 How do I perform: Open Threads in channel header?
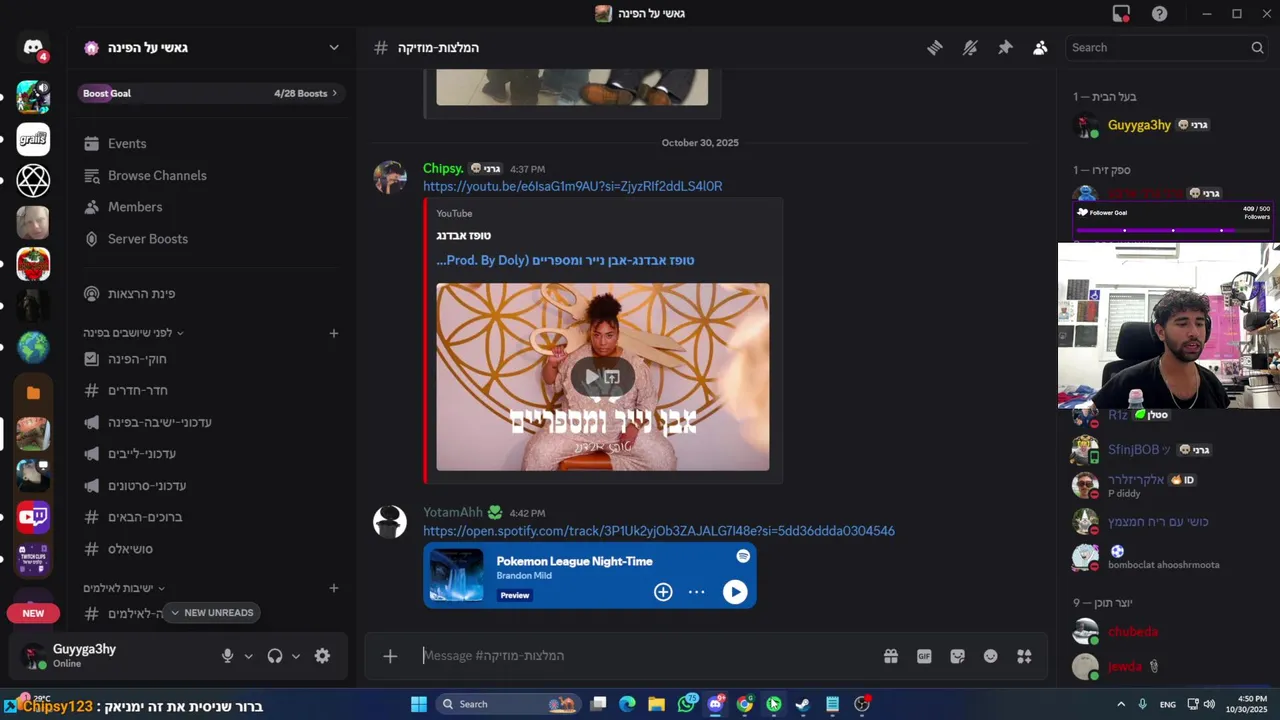tap(935, 48)
